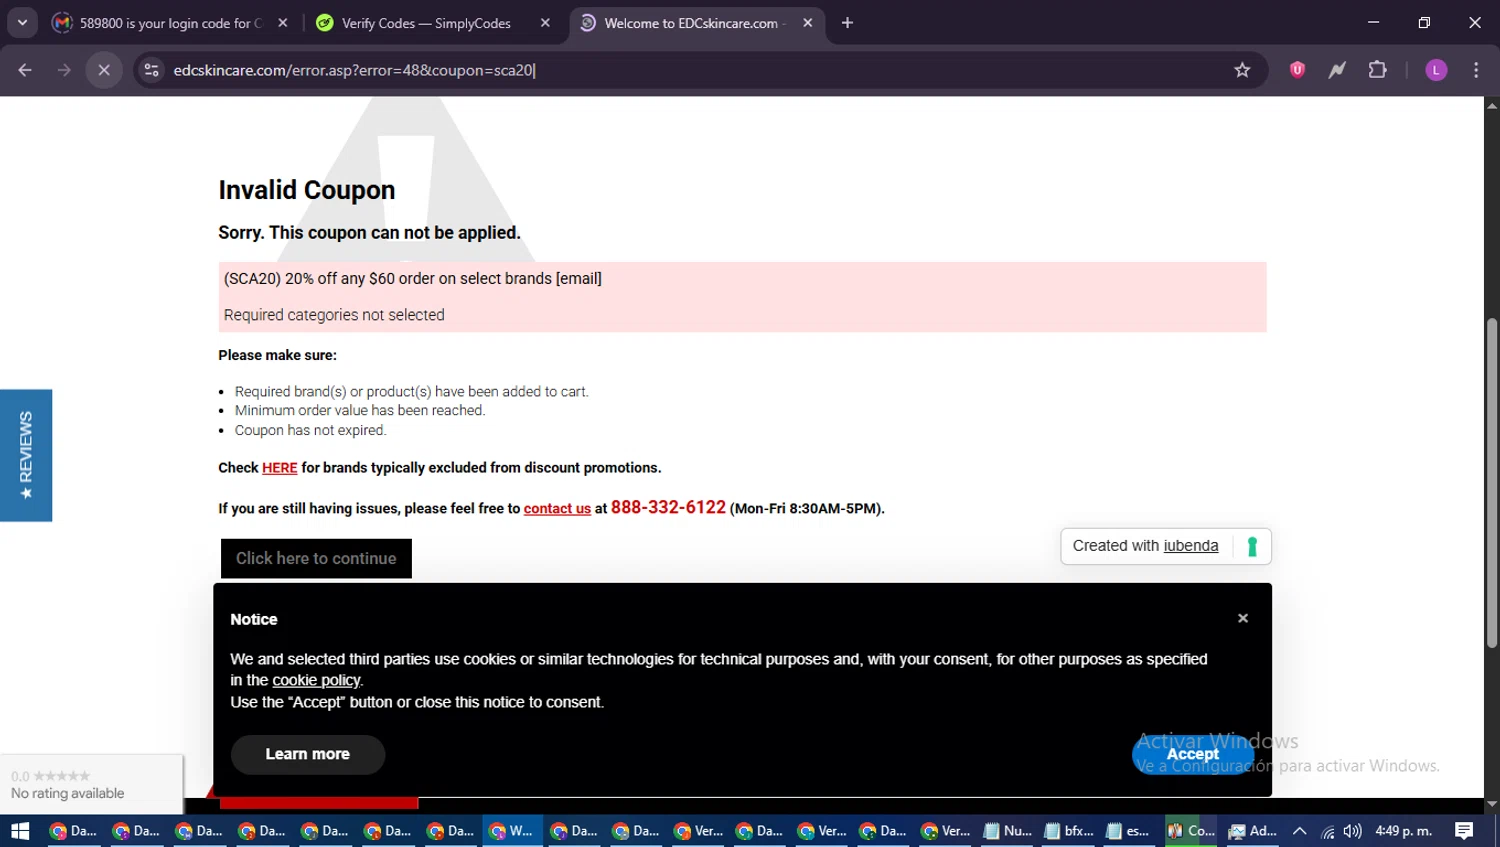Screen dimensions: 1500x847
Task: Click the 'Click here to continue' button
Action: pyautogui.click(x=316, y=558)
